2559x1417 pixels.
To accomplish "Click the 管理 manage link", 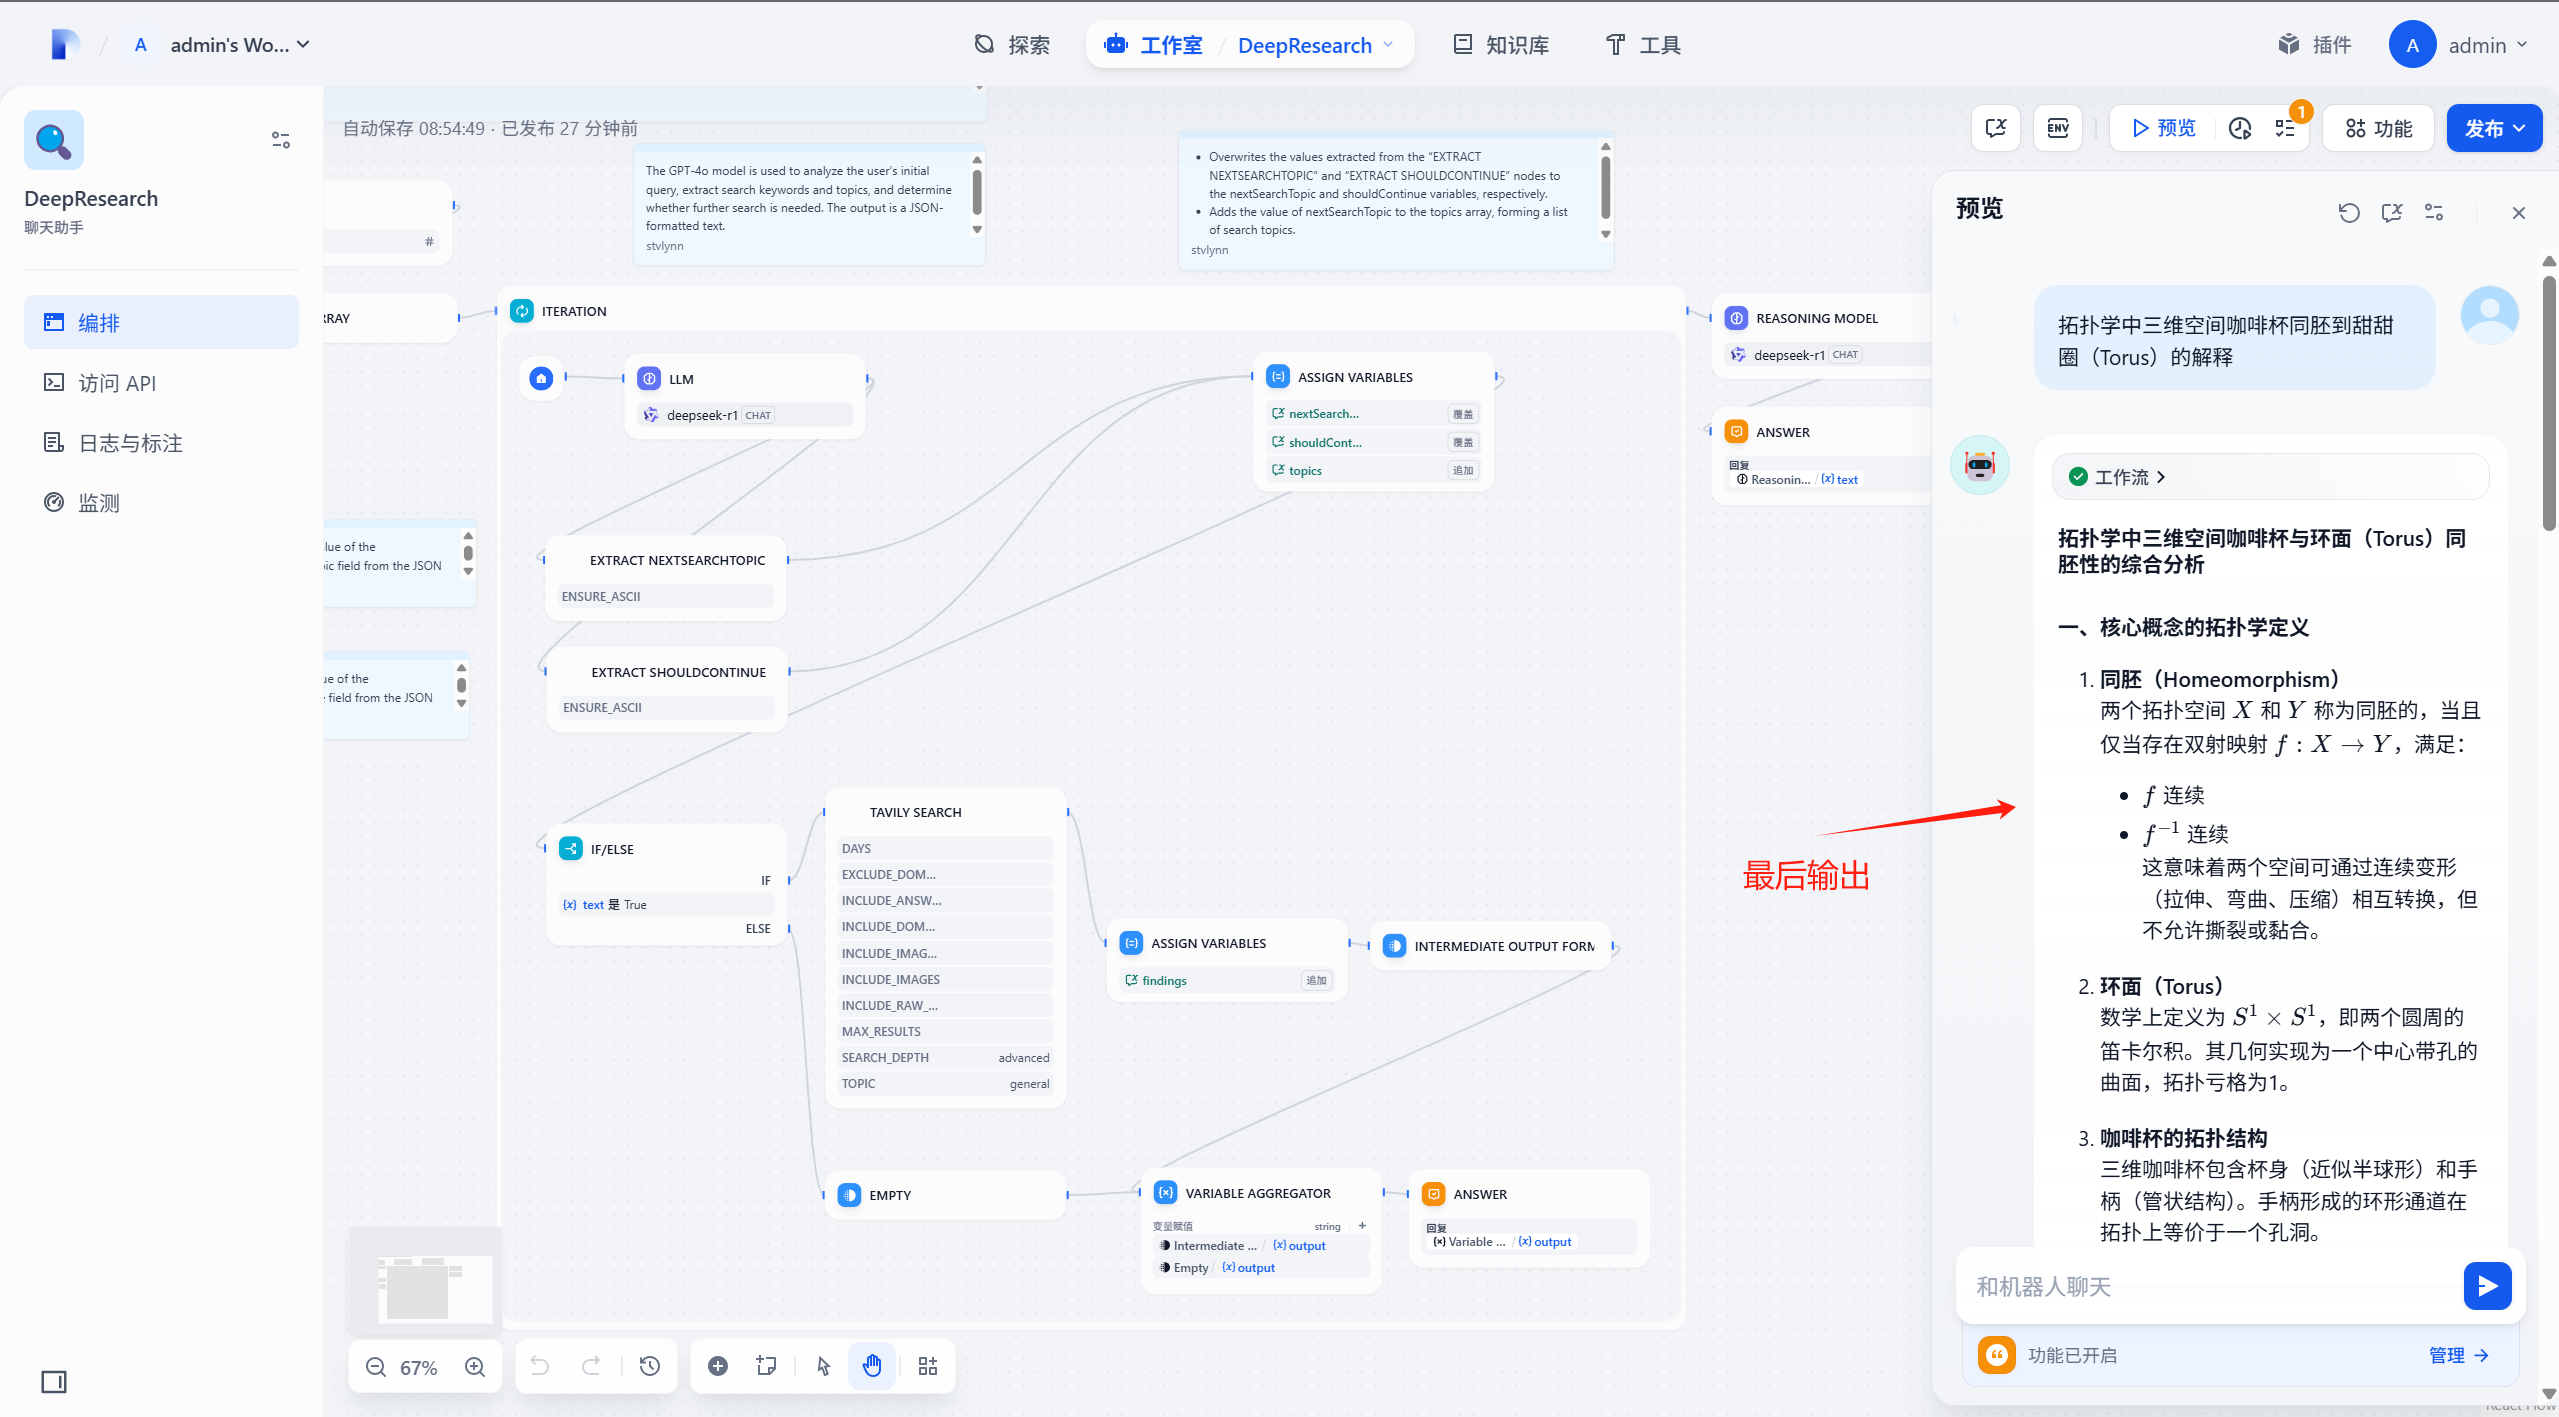I will (x=2458, y=1355).
